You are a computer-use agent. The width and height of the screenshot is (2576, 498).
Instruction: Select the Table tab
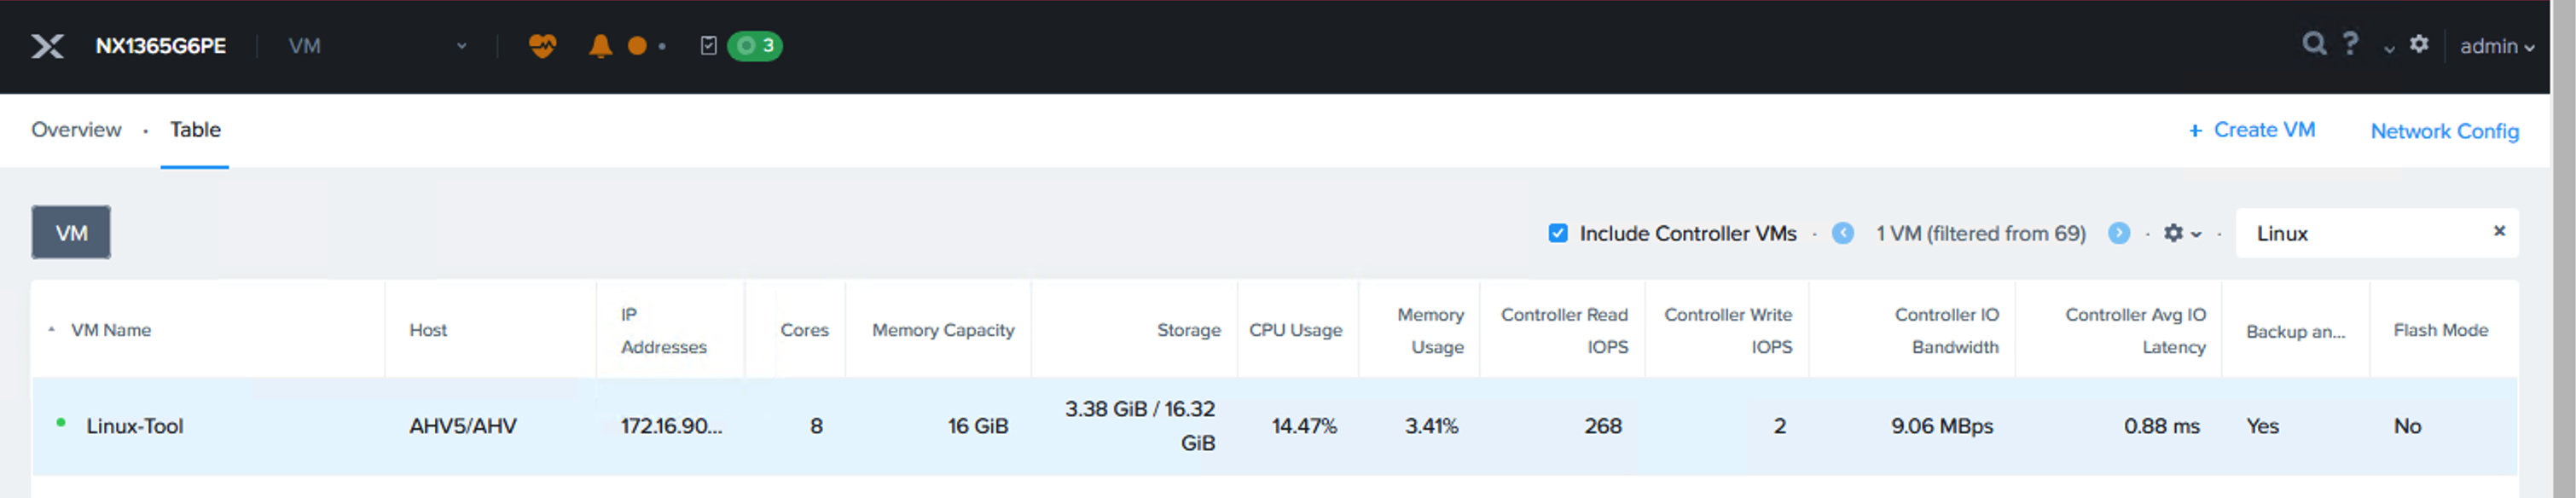point(195,130)
